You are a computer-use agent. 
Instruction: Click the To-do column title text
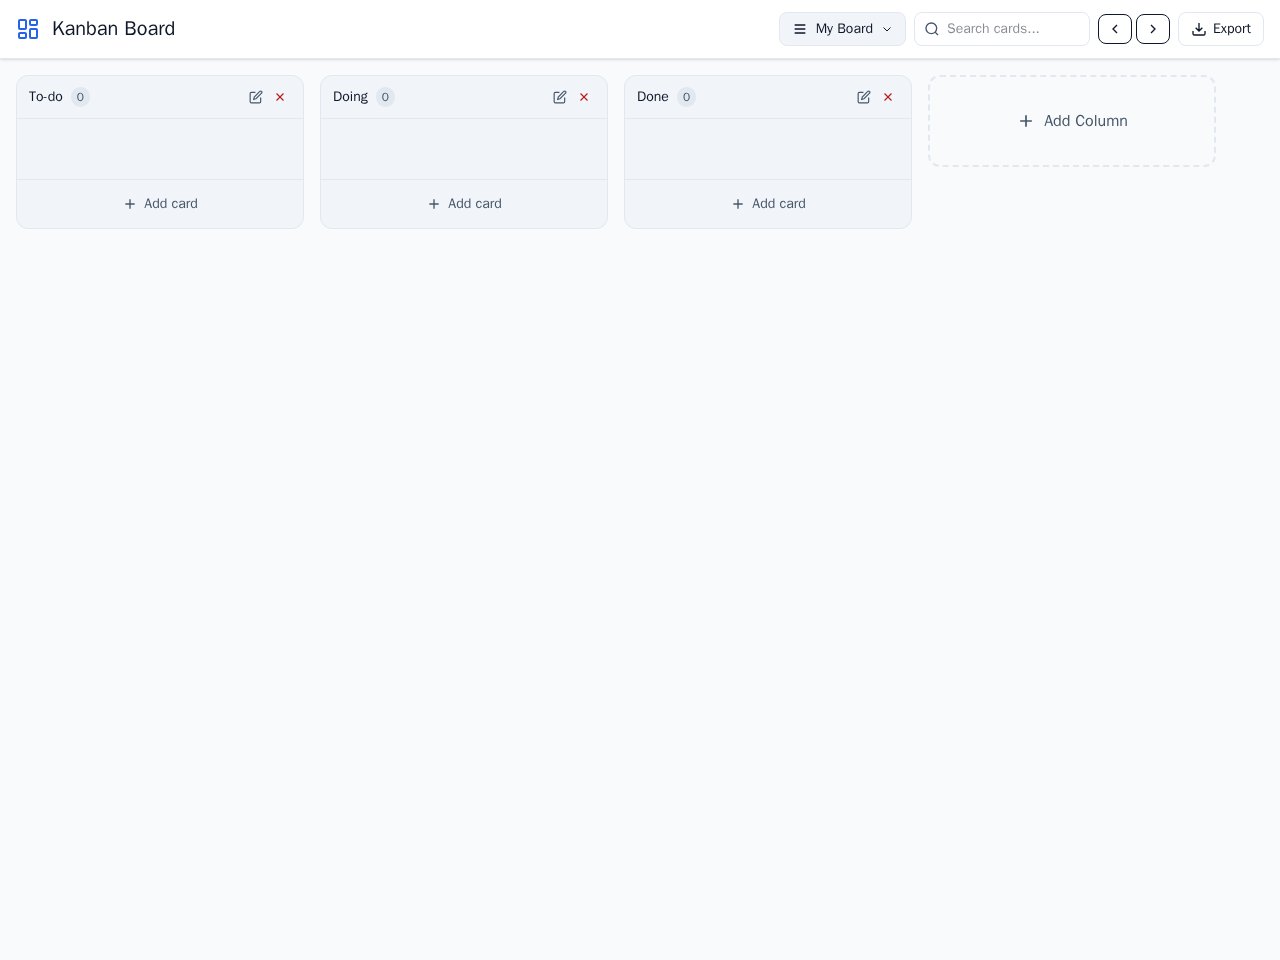(x=46, y=97)
